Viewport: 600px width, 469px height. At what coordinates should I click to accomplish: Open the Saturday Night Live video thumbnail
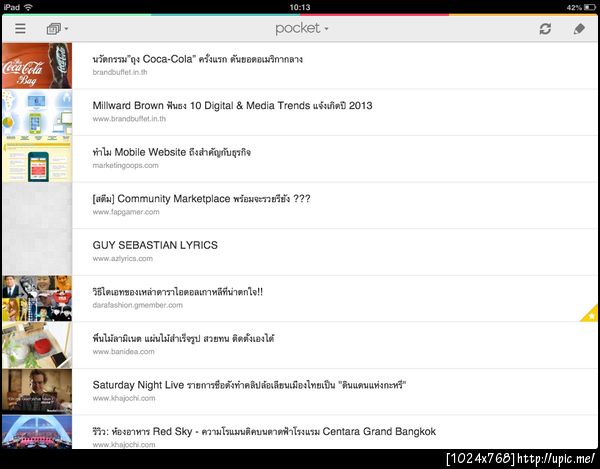click(37, 391)
